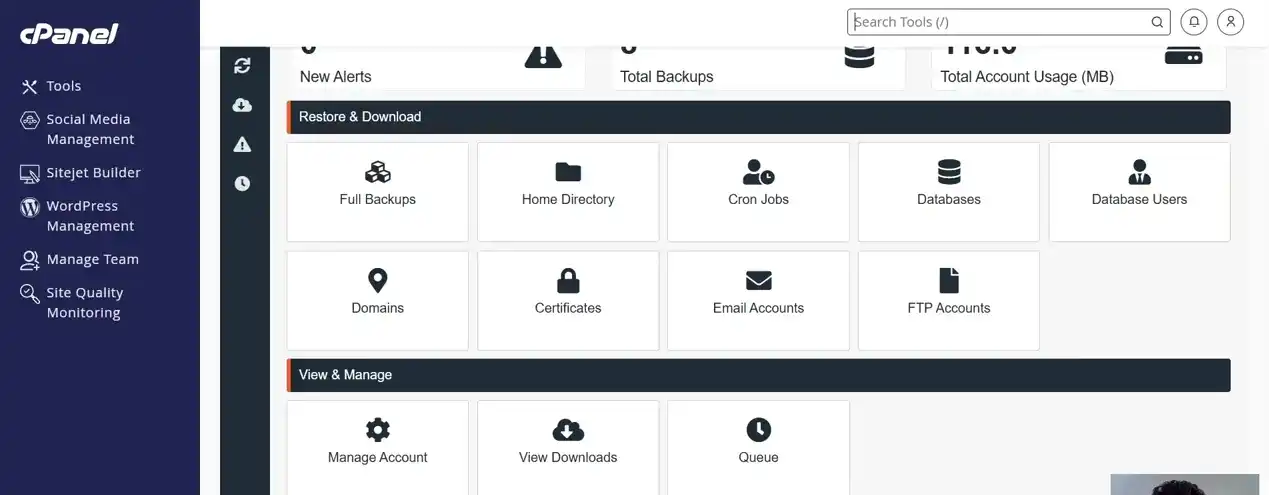Click the Total Backups label
The width and height of the screenshot is (1269, 495).
[x=667, y=77]
